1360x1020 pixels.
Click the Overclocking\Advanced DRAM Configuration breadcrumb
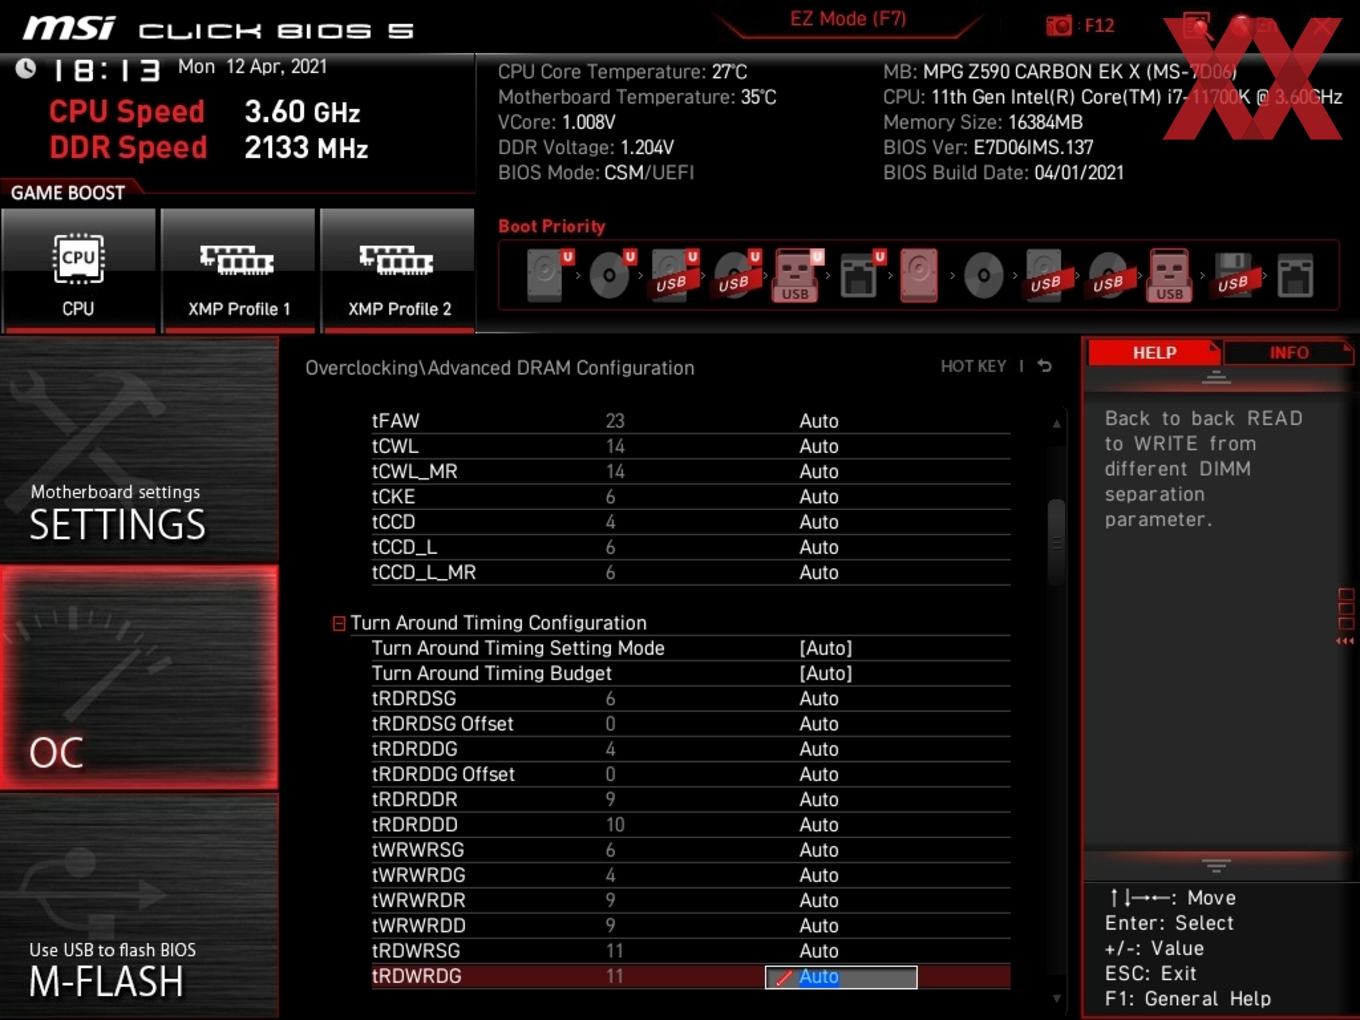click(x=499, y=368)
